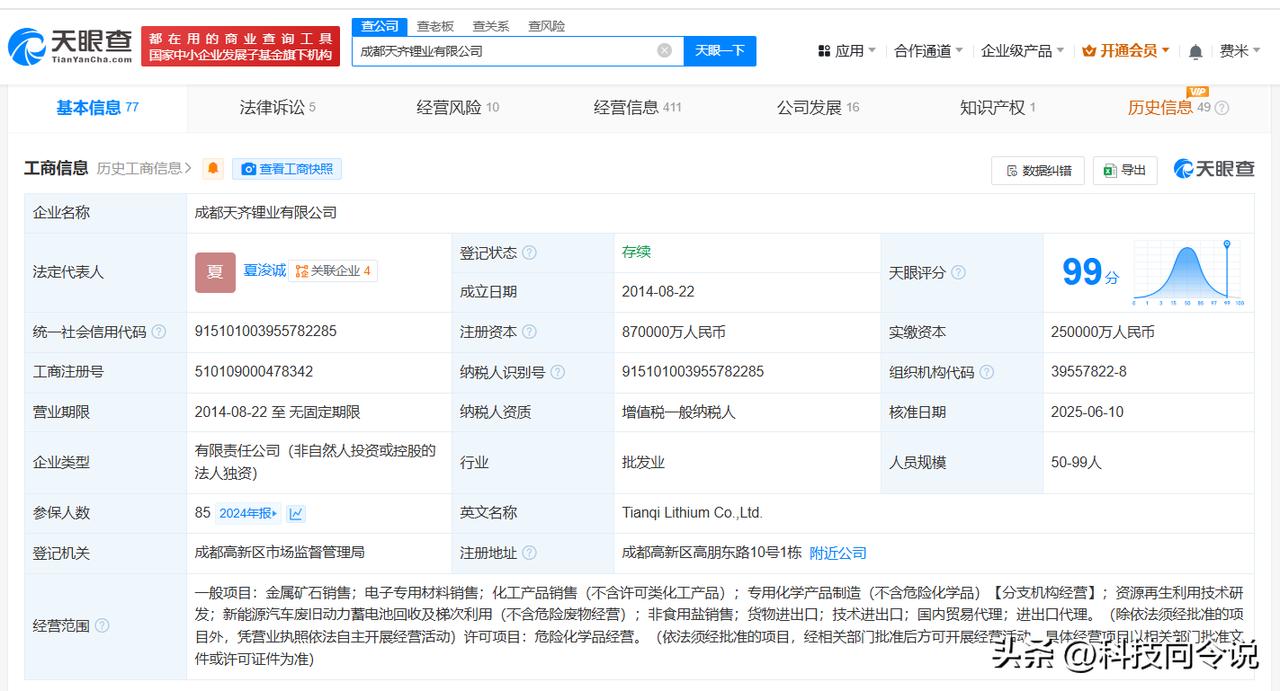Viewport: 1280px width, 691px height.
Task: Click help icon next to 历史信息 tab
Action: pyautogui.click(x=1221, y=108)
